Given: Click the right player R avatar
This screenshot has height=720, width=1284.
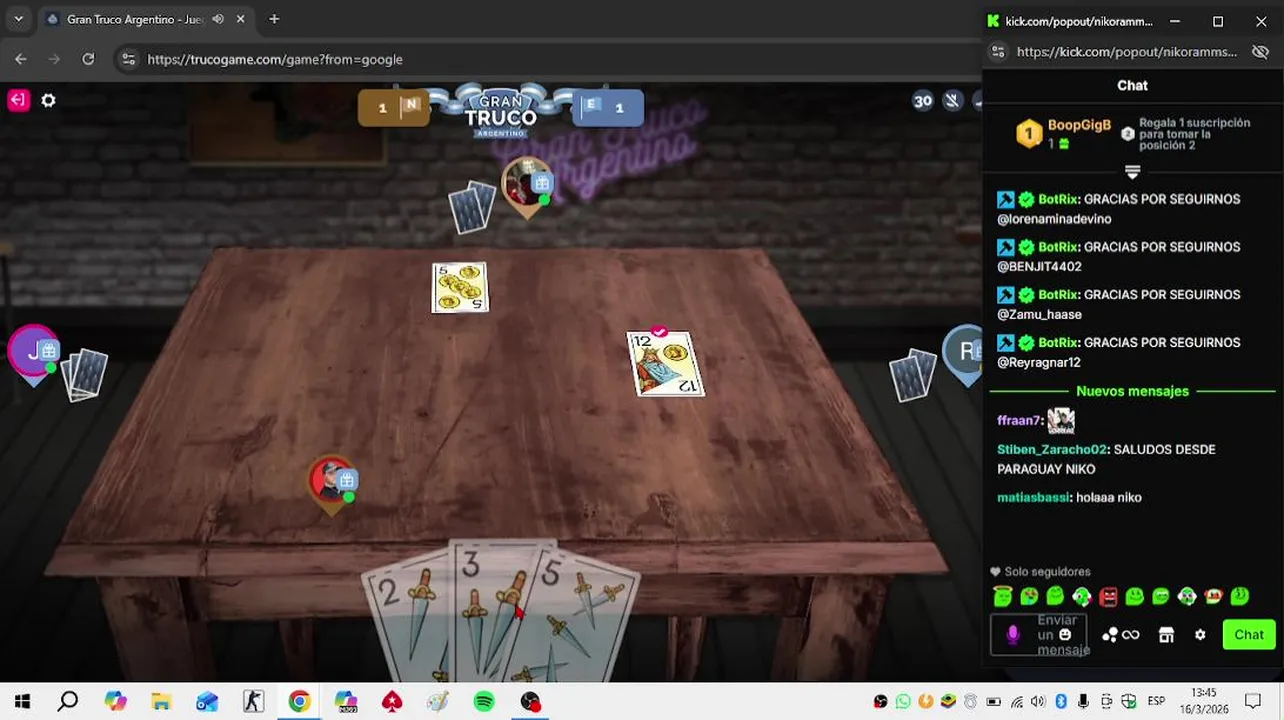Looking at the screenshot, I should tap(965, 351).
